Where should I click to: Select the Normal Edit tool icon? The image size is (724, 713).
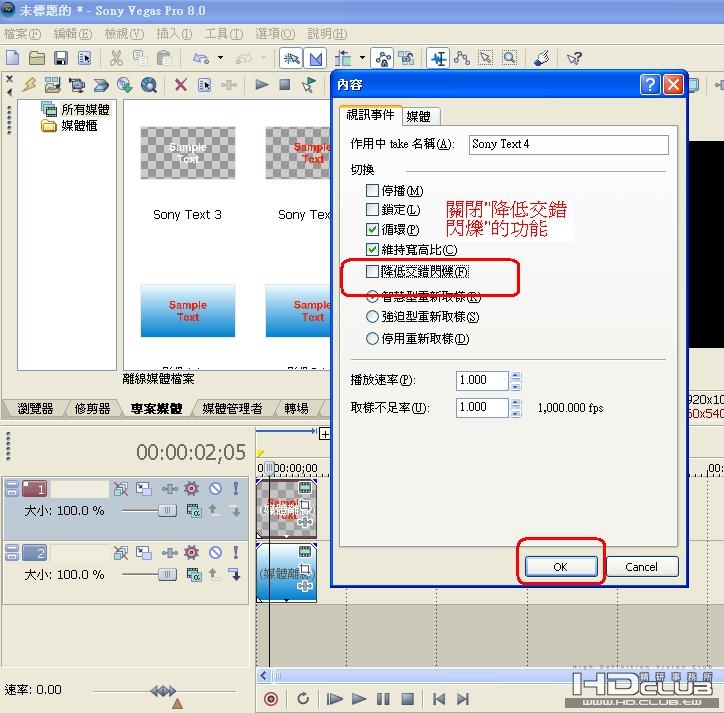(x=438, y=59)
